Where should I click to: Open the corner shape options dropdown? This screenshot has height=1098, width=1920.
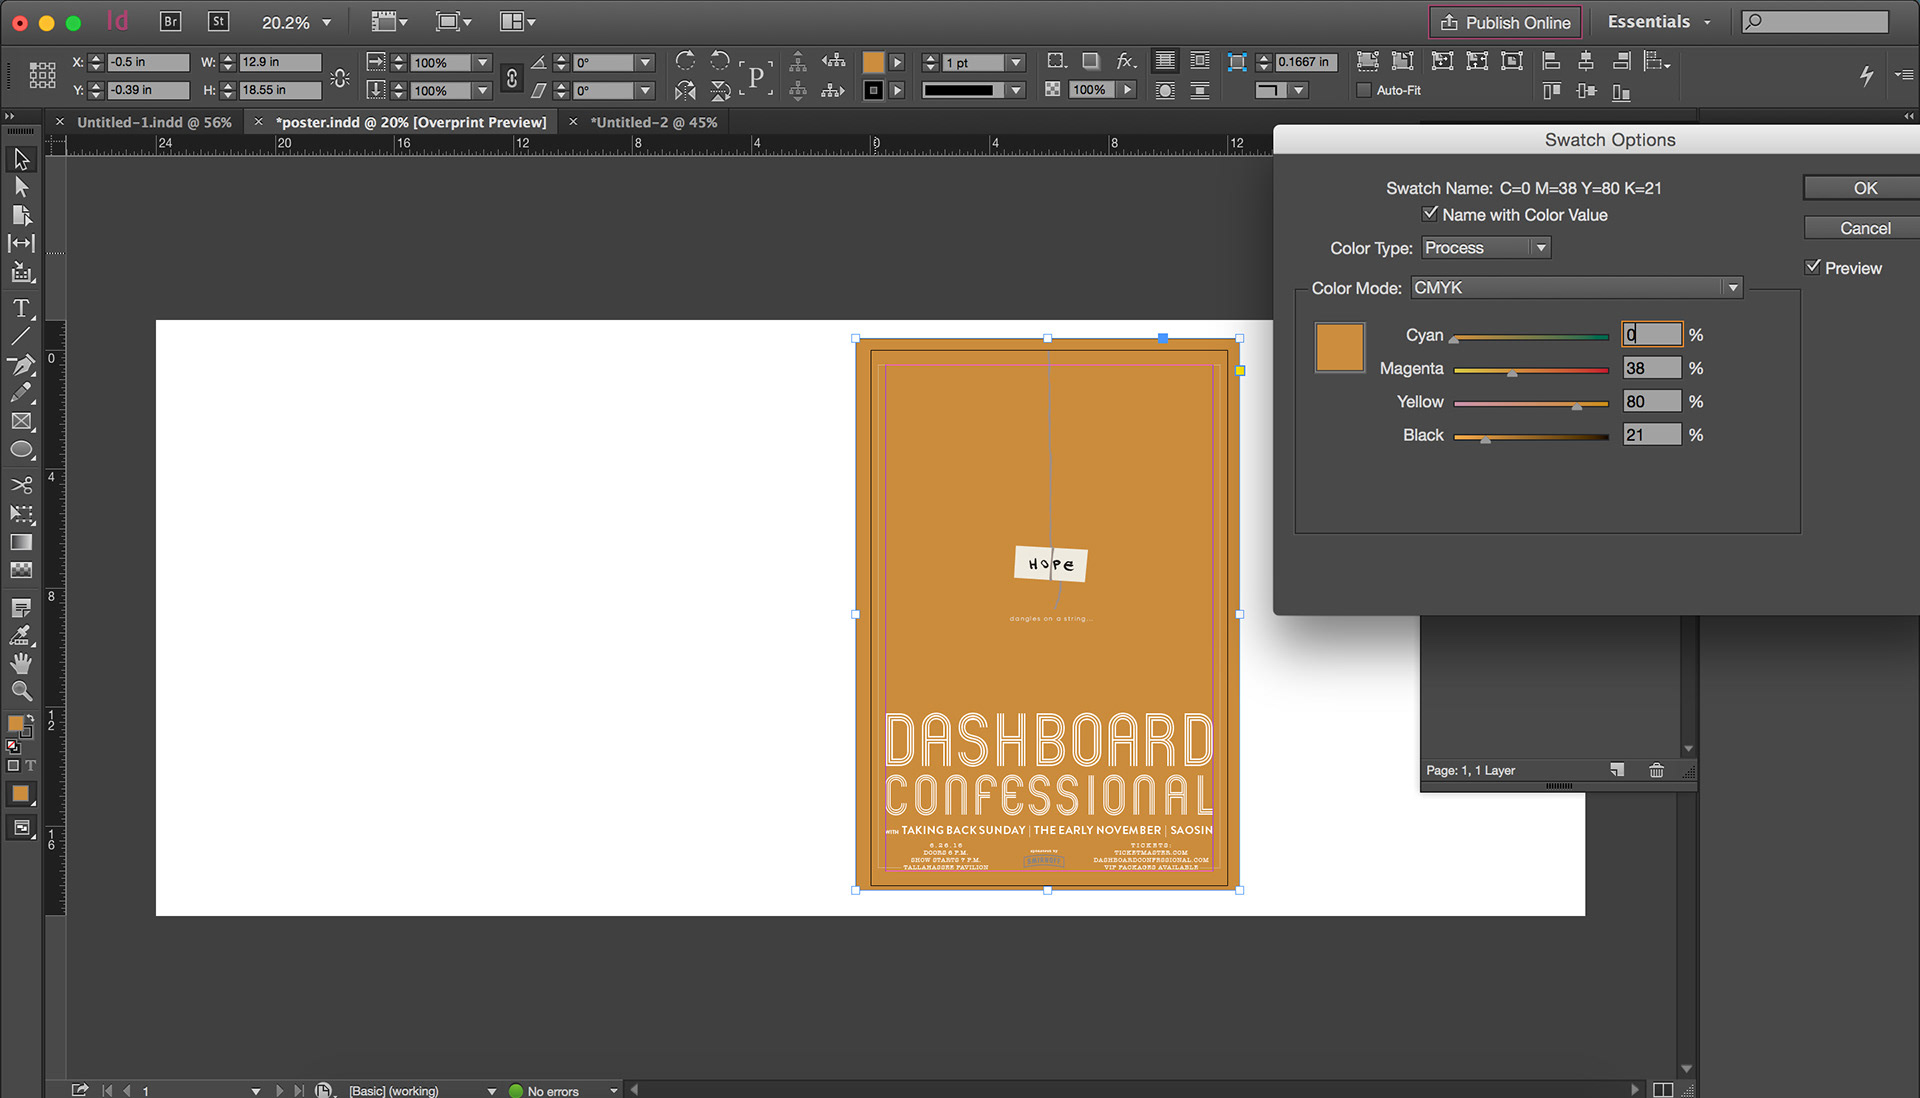coord(1298,90)
